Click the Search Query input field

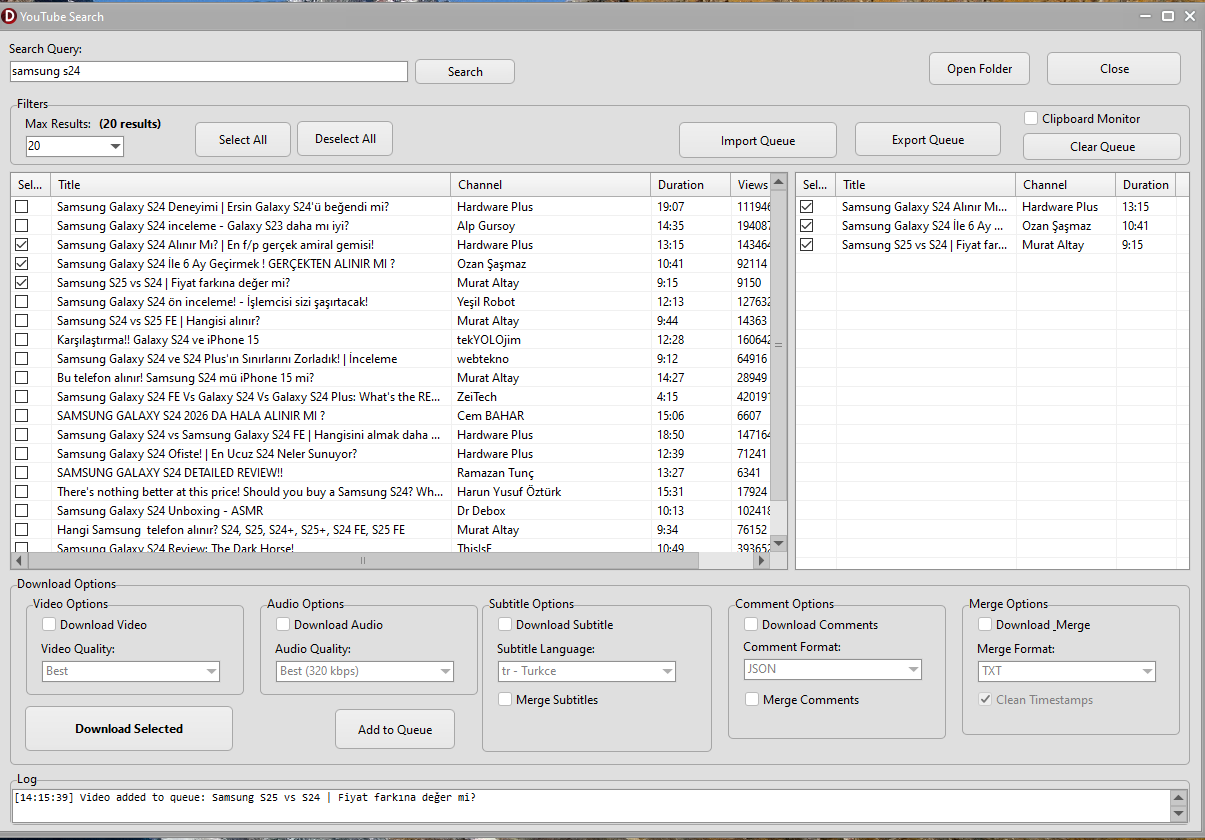point(209,71)
